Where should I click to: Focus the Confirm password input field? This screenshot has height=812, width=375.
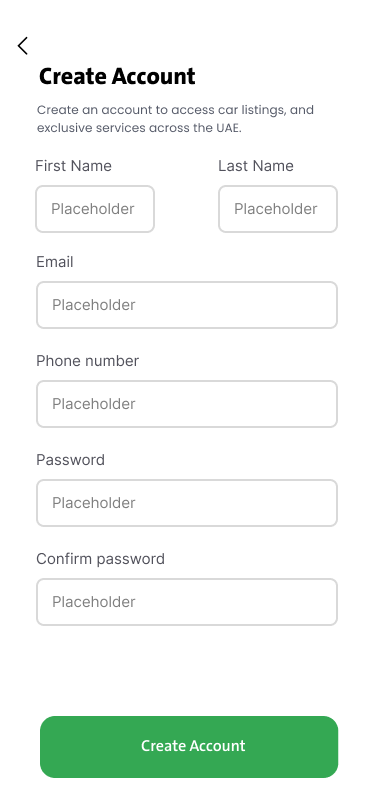(187, 602)
